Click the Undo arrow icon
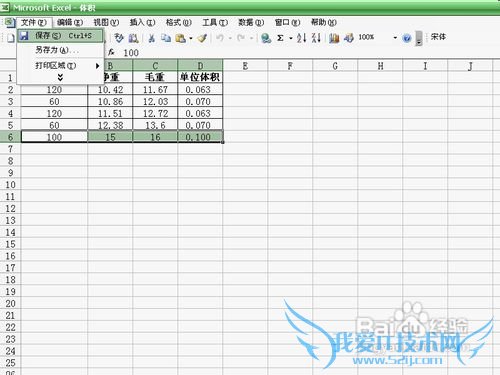 point(220,38)
